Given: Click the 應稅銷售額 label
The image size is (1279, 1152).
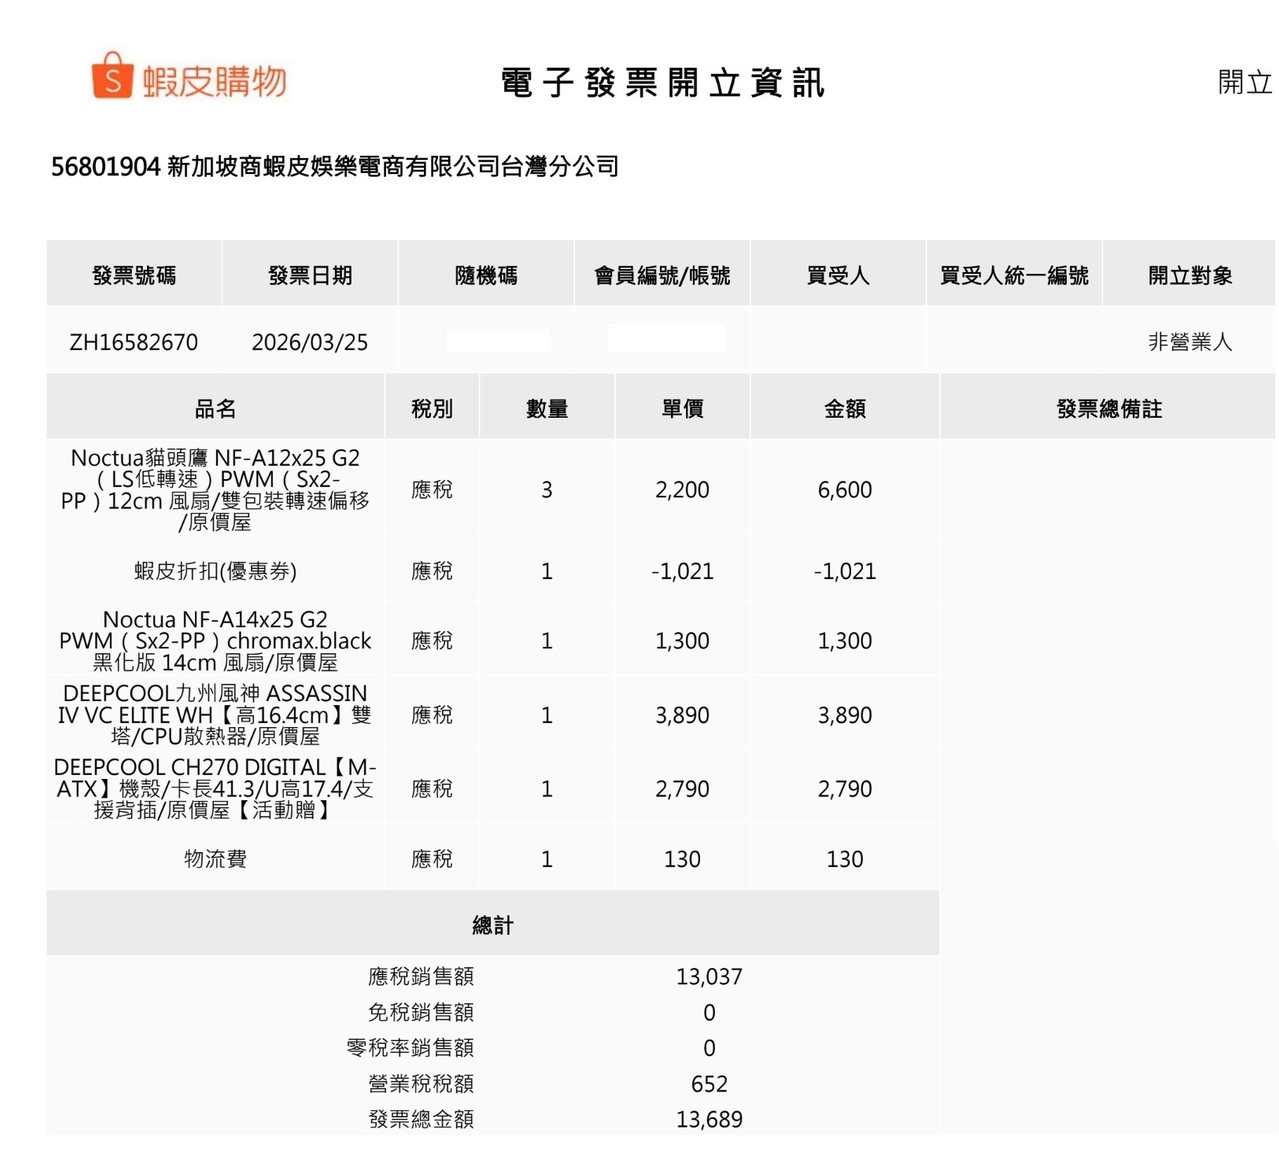Looking at the screenshot, I should pyautogui.click(x=421, y=976).
